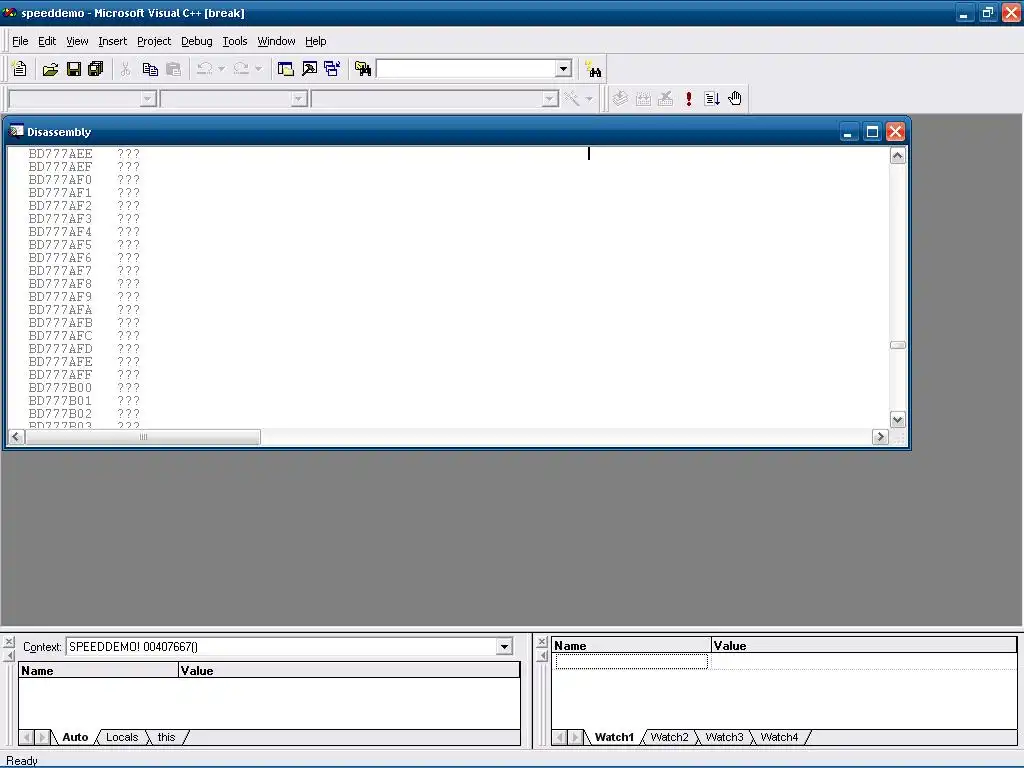Click the Cut scissors icon

click(x=125, y=69)
